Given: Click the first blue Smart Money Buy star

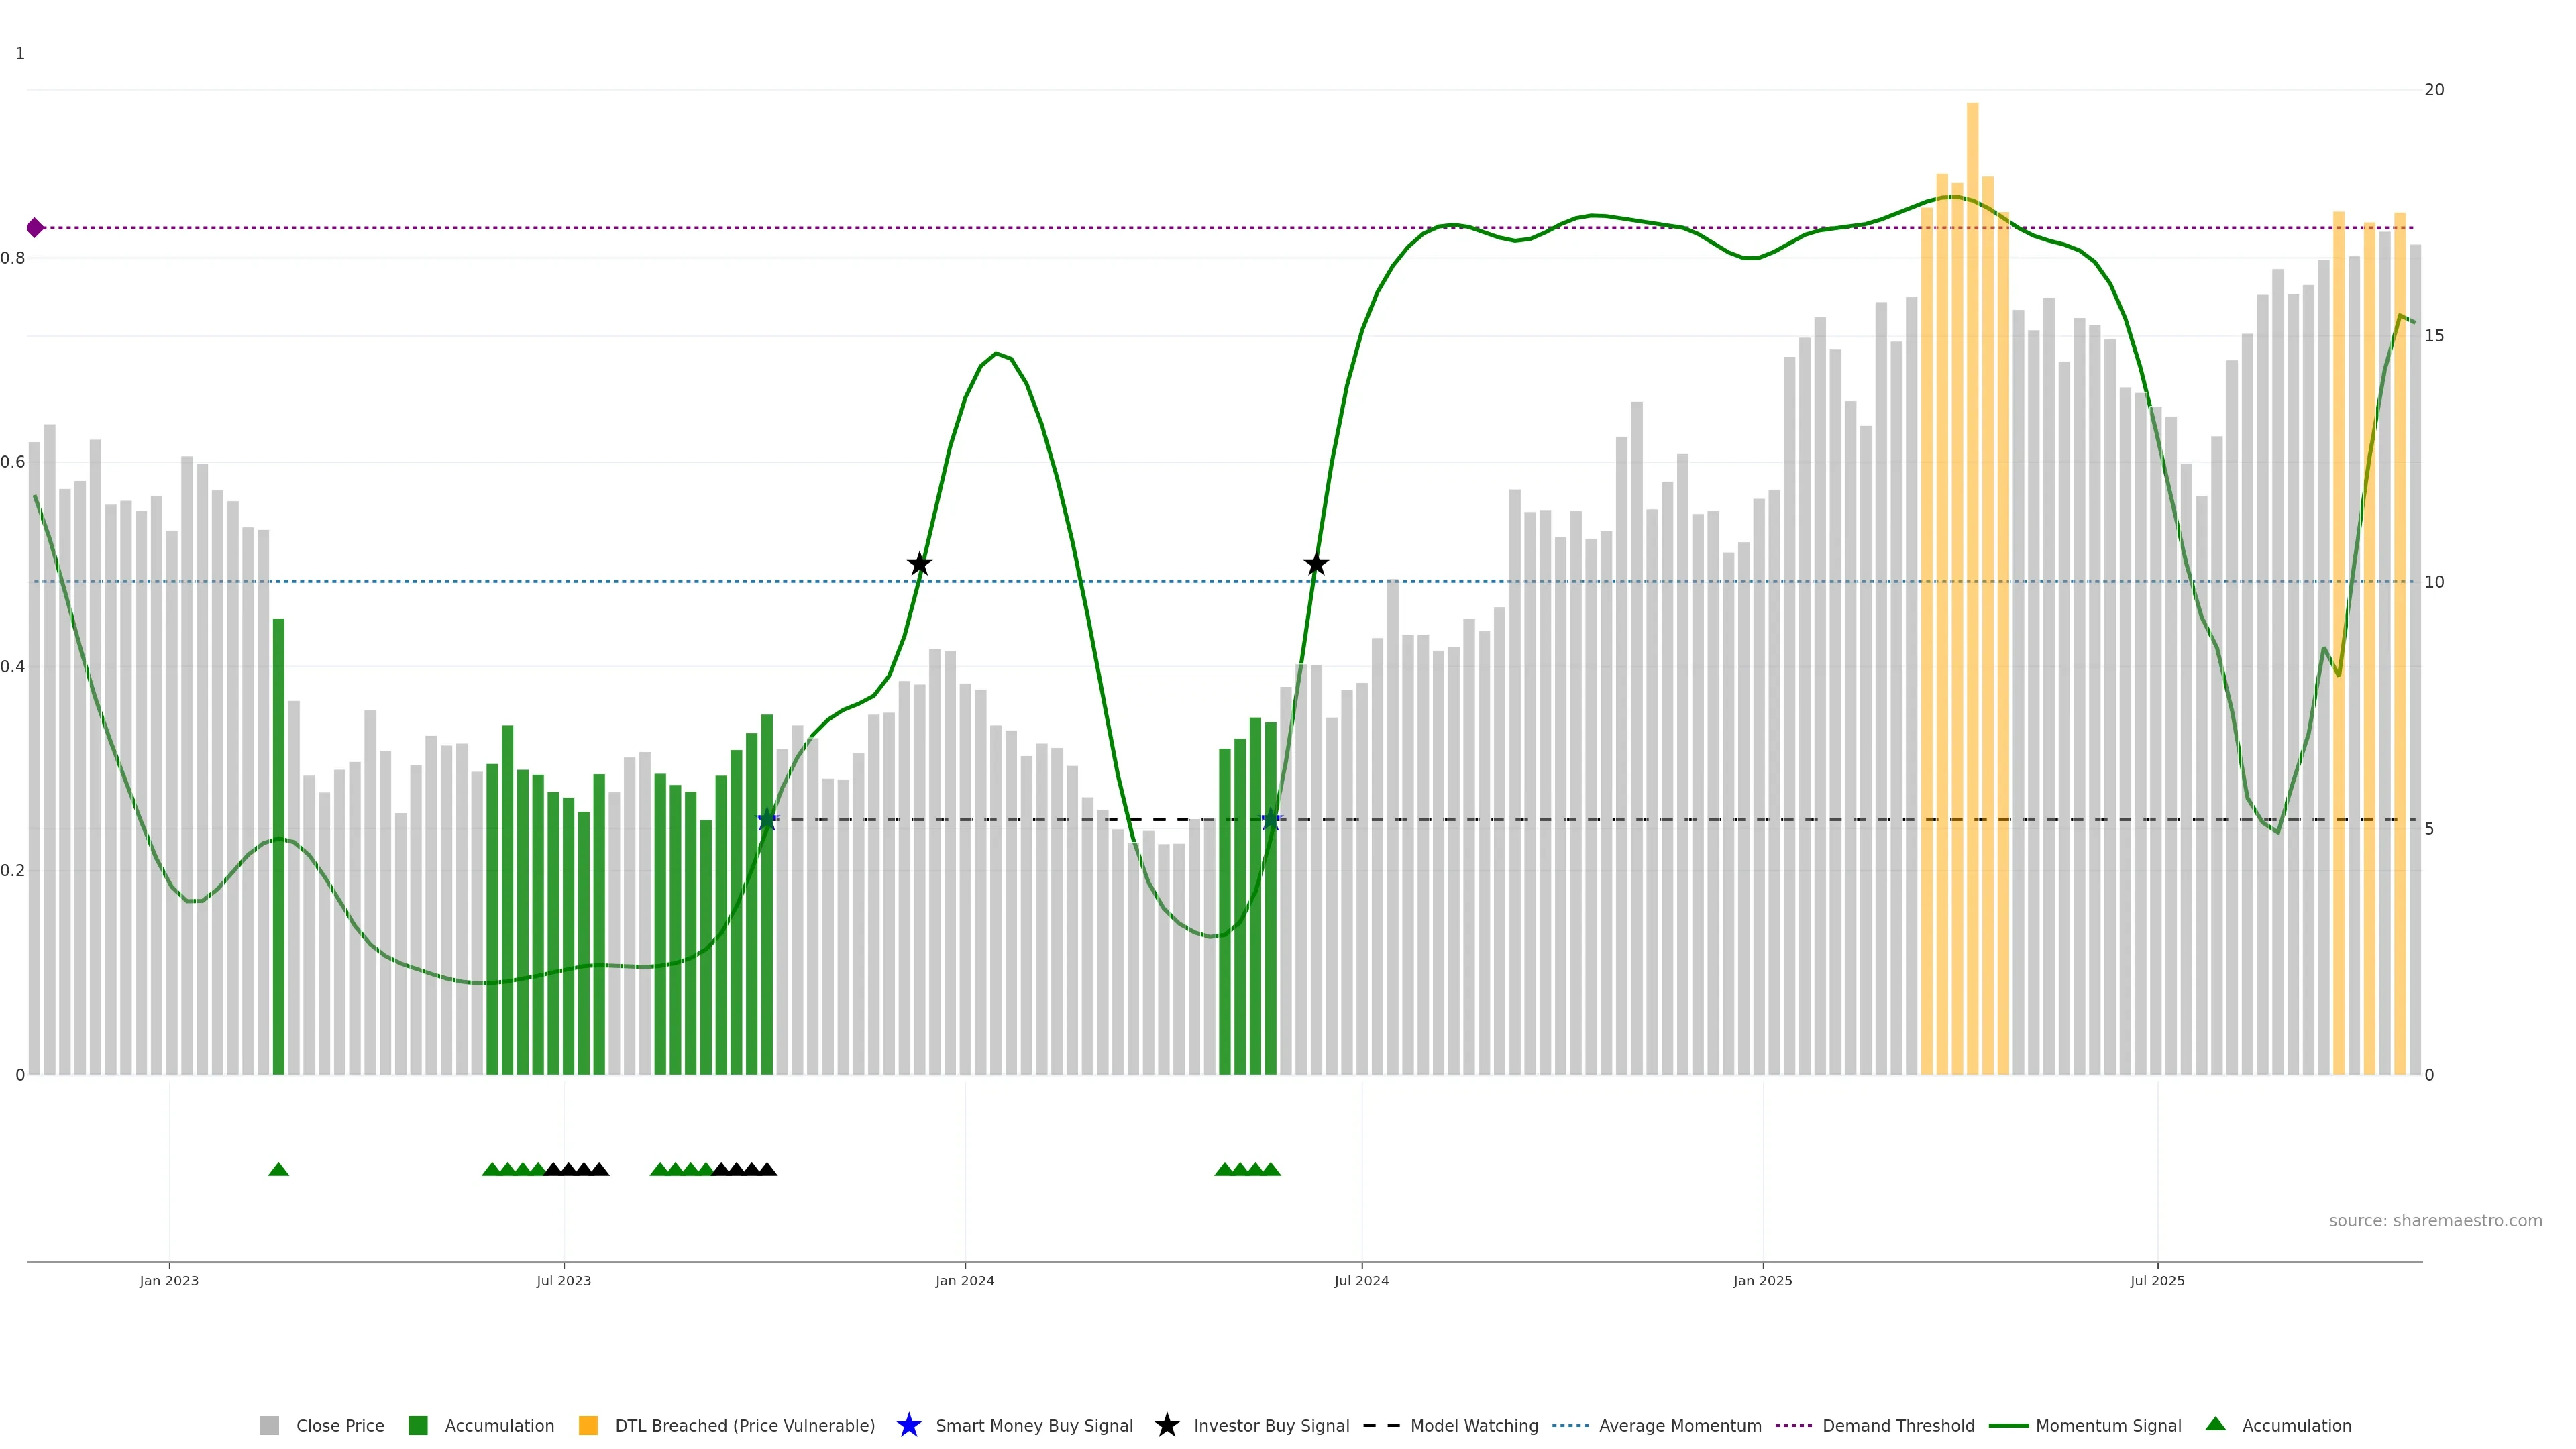Looking at the screenshot, I should pyautogui.click(x=767, y=820).
